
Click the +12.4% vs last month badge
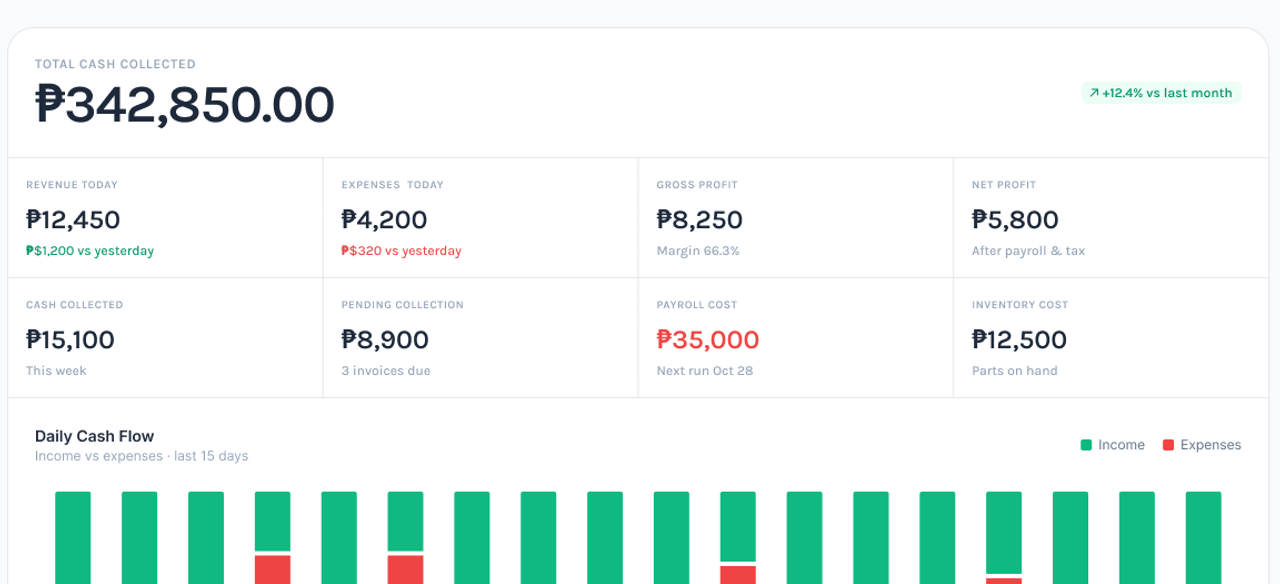tap(1161, 93)
